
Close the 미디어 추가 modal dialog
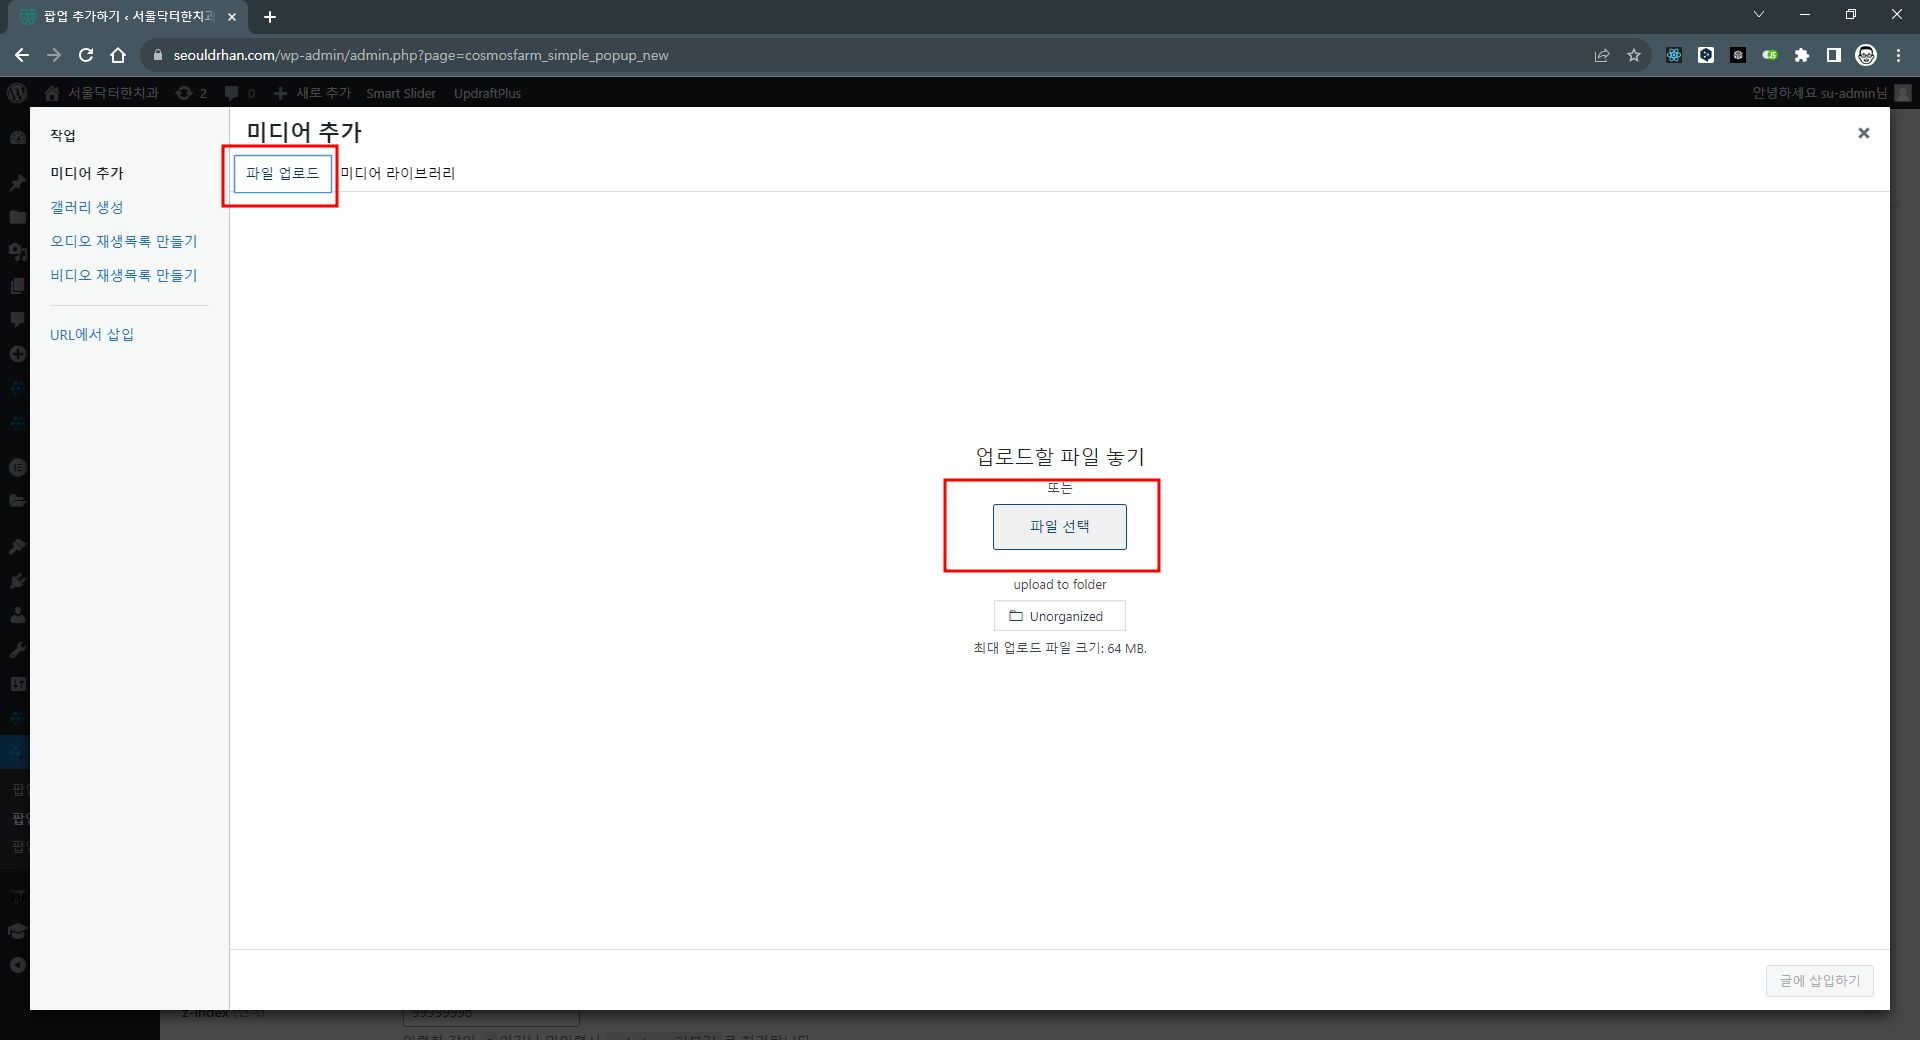1863,133
